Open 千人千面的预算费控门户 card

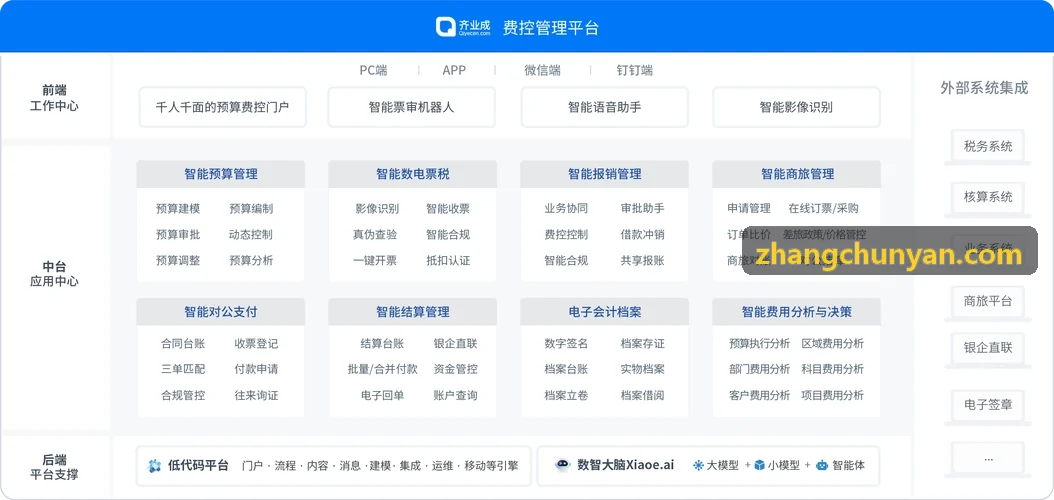point(222,107)
